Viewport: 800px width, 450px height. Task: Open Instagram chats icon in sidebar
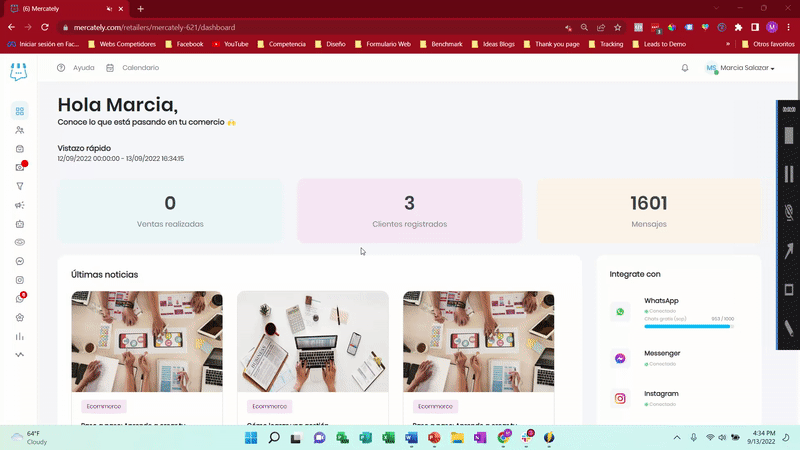click(x=19, y=280)
